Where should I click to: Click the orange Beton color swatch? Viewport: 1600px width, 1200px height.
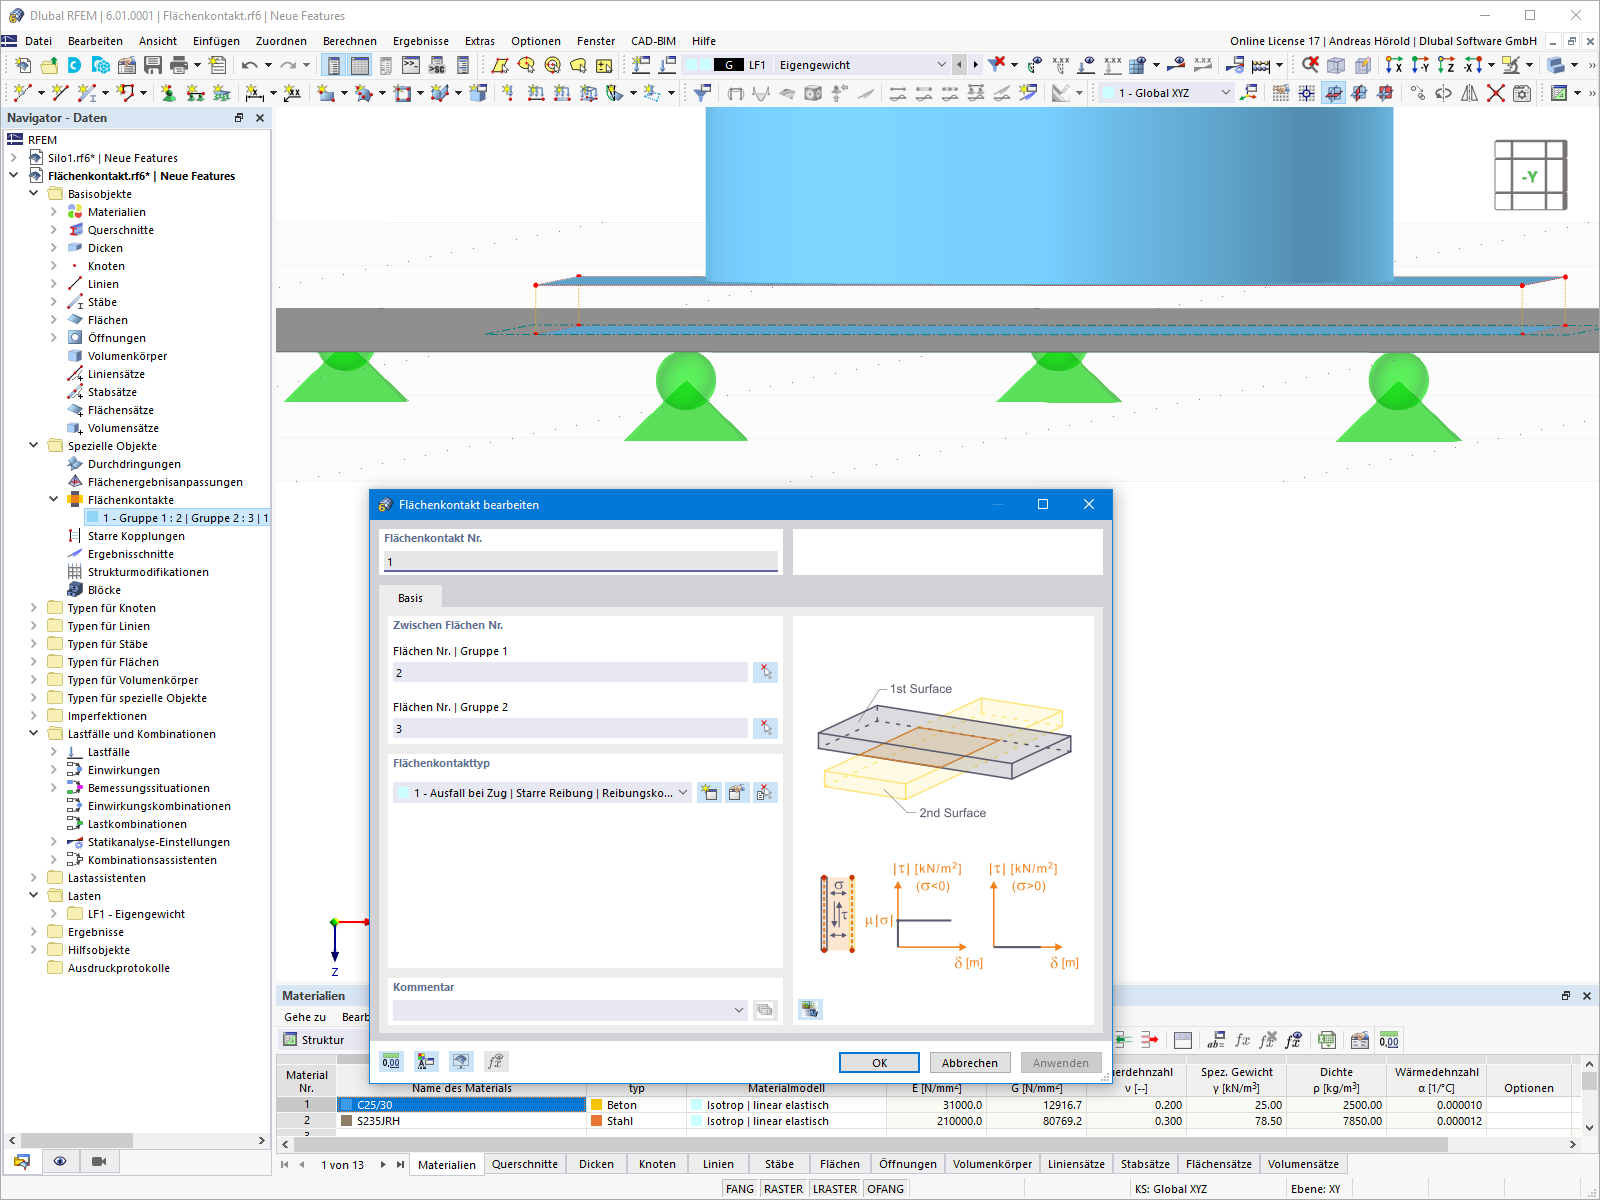(x=596, y=1105)
